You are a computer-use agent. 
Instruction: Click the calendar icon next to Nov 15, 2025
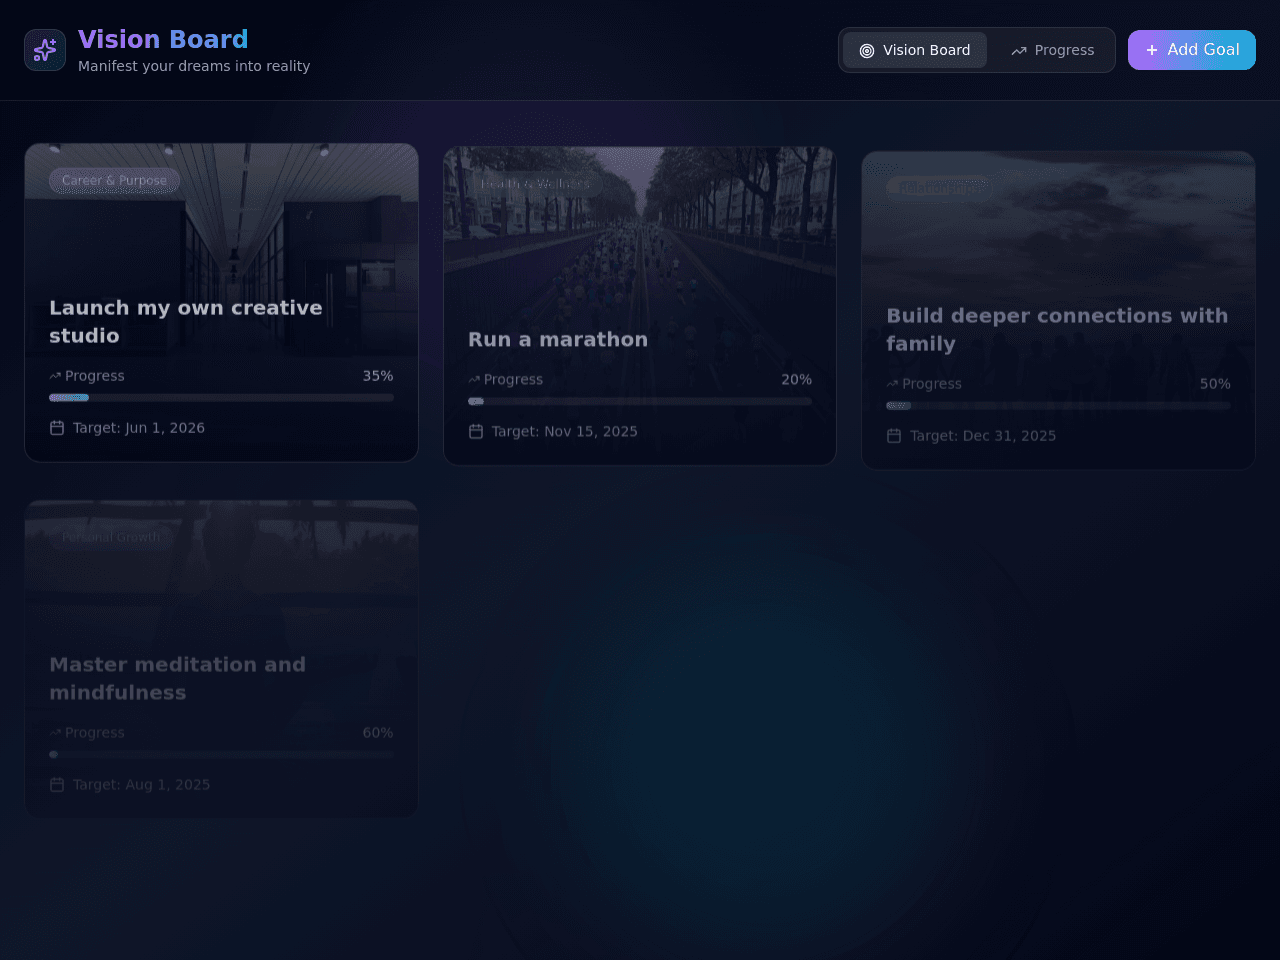(476, 432)
